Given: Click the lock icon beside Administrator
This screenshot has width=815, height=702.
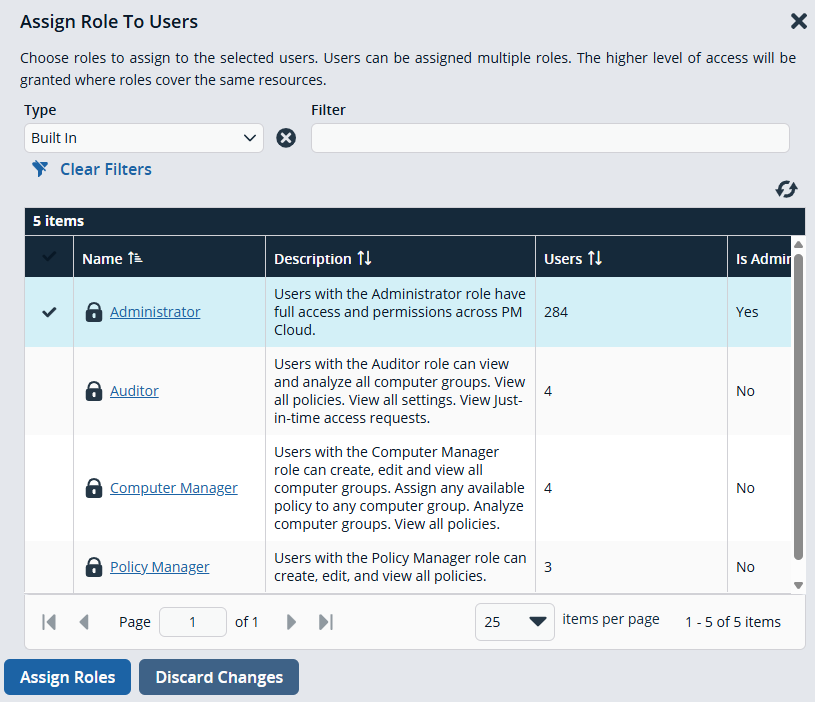Looking at the screenshot, I should pos(93,311).
